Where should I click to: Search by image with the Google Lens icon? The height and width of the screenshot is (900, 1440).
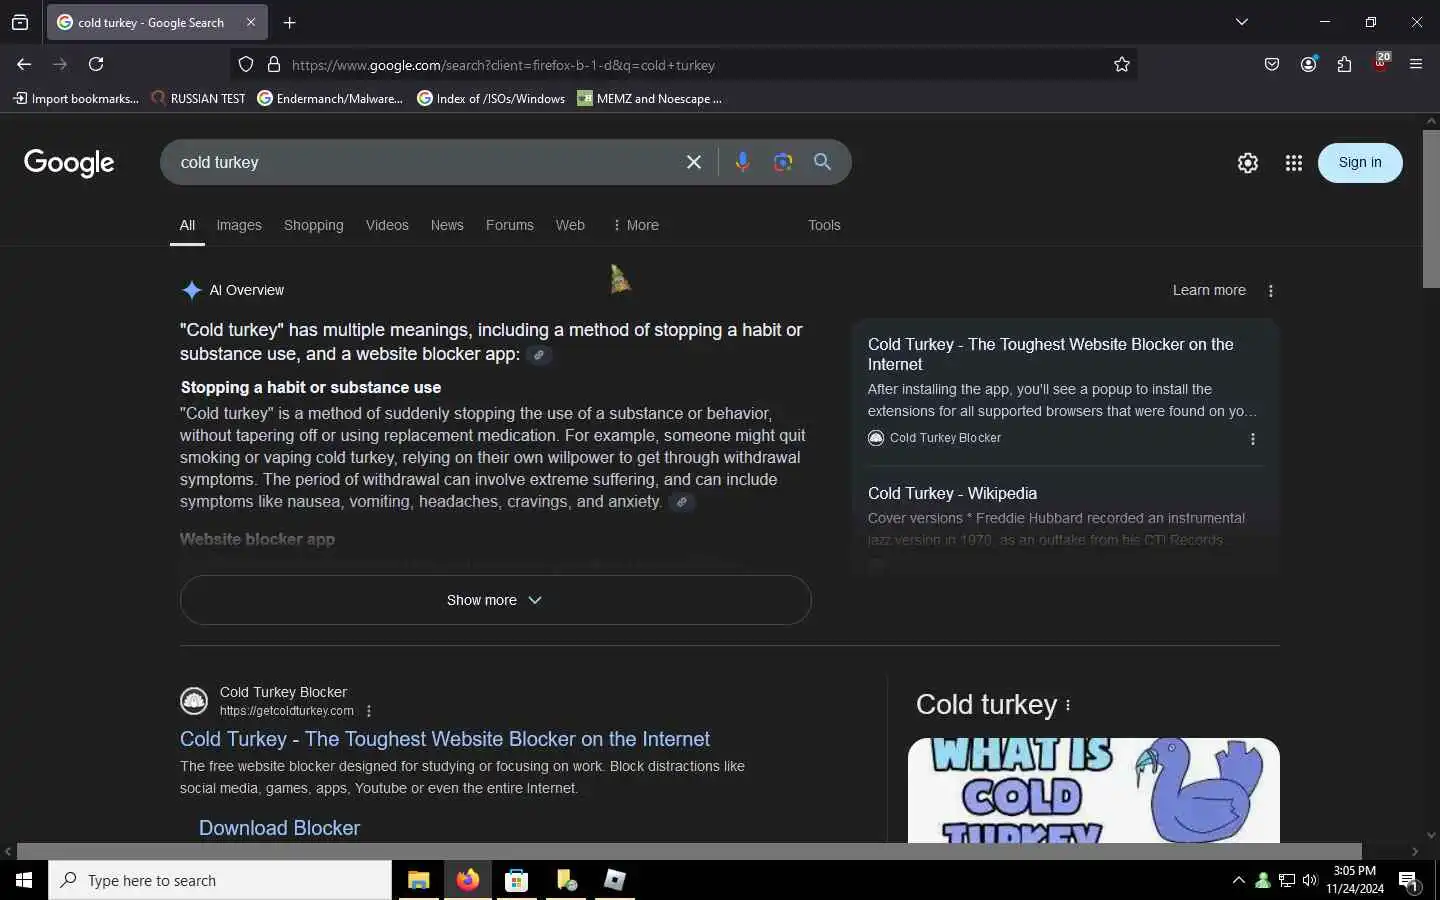(783, 162)
